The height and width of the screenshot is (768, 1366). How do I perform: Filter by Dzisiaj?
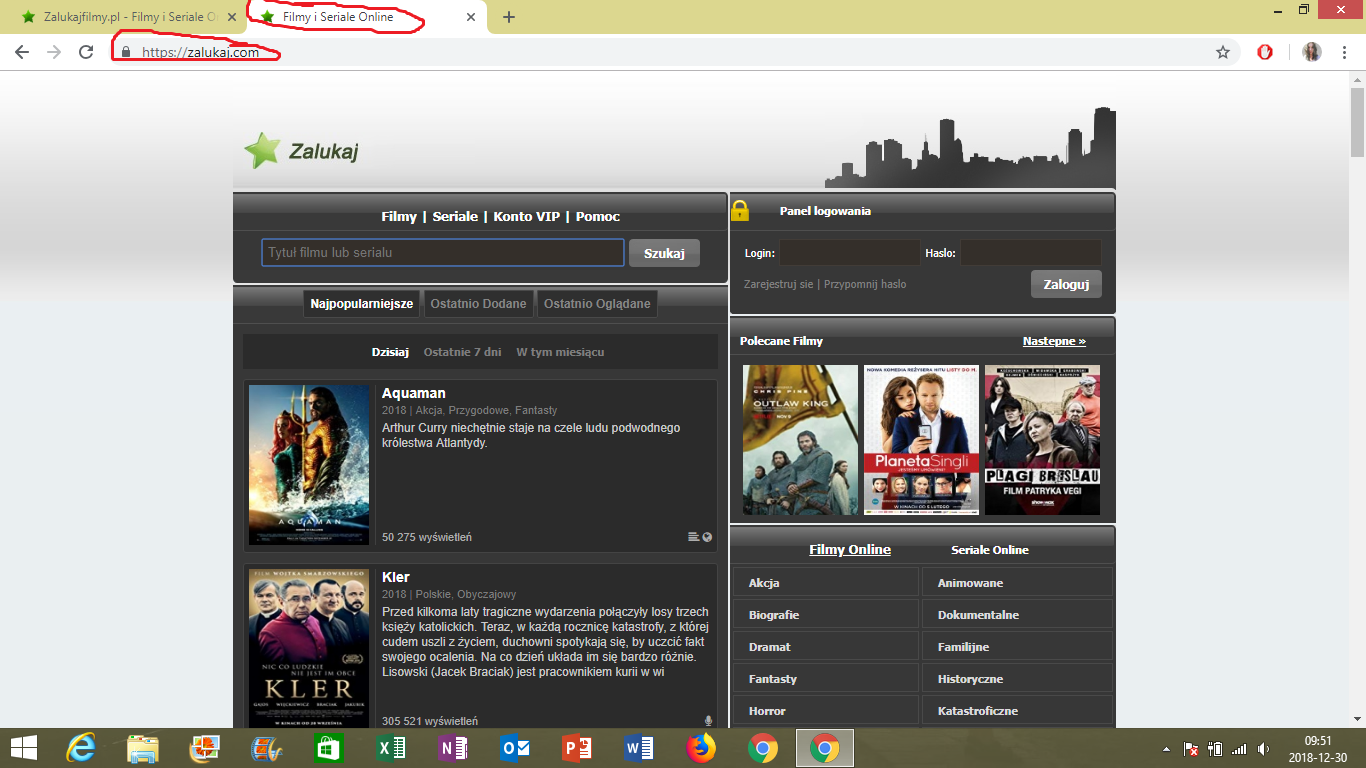390,352
